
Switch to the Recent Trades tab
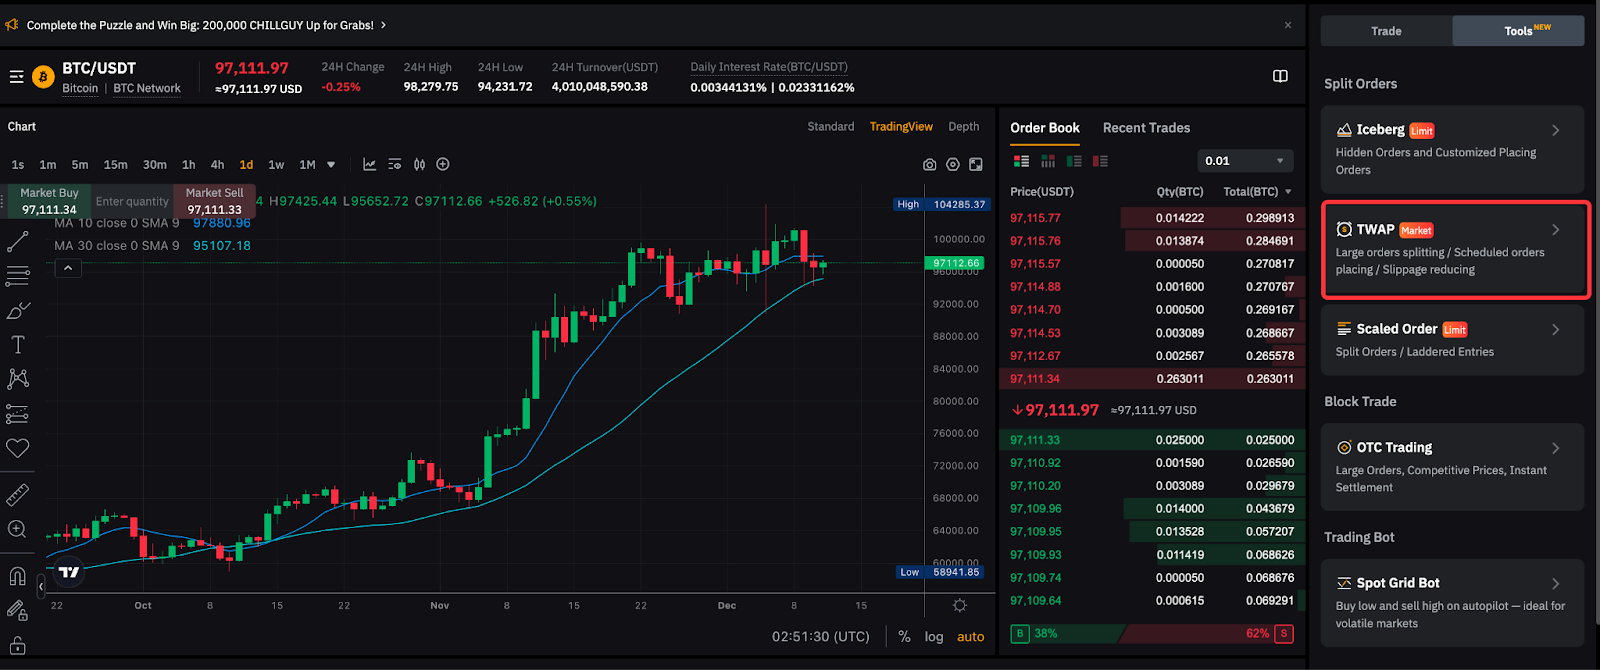(x=1146, y=128)
